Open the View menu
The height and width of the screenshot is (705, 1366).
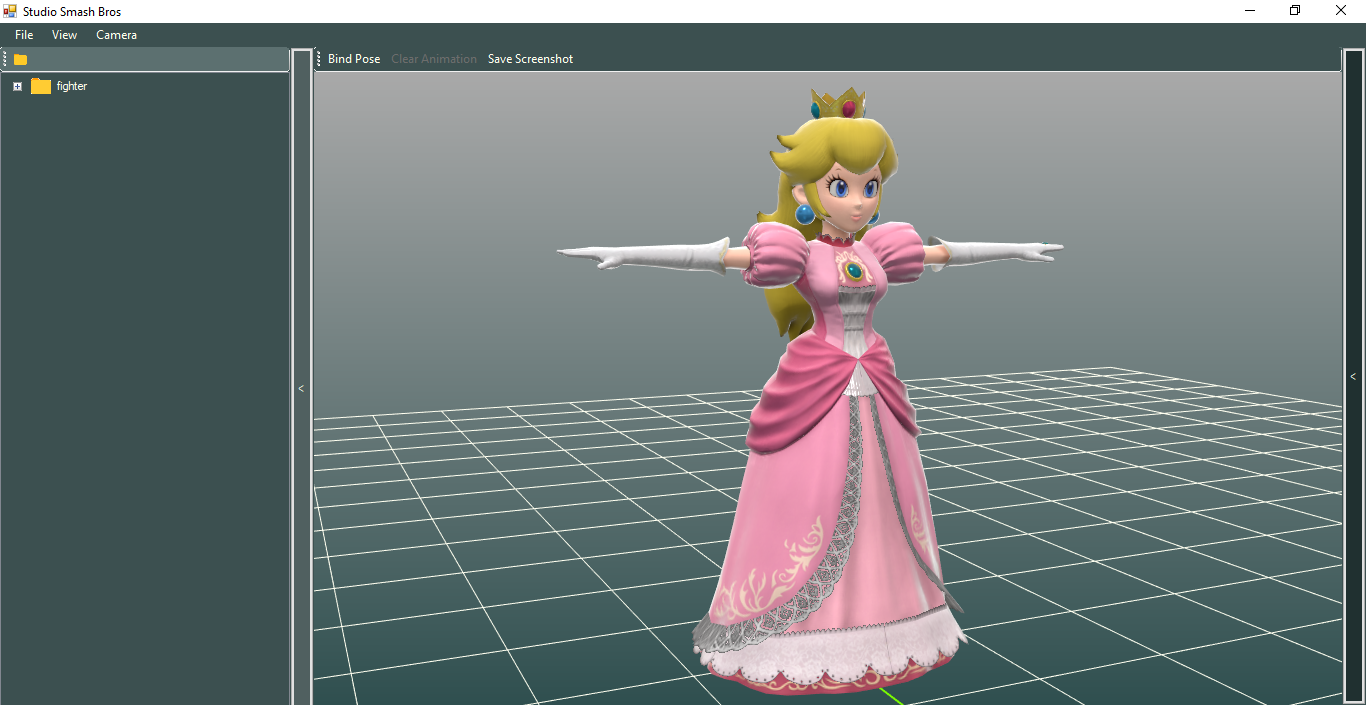tap(64, 35)
